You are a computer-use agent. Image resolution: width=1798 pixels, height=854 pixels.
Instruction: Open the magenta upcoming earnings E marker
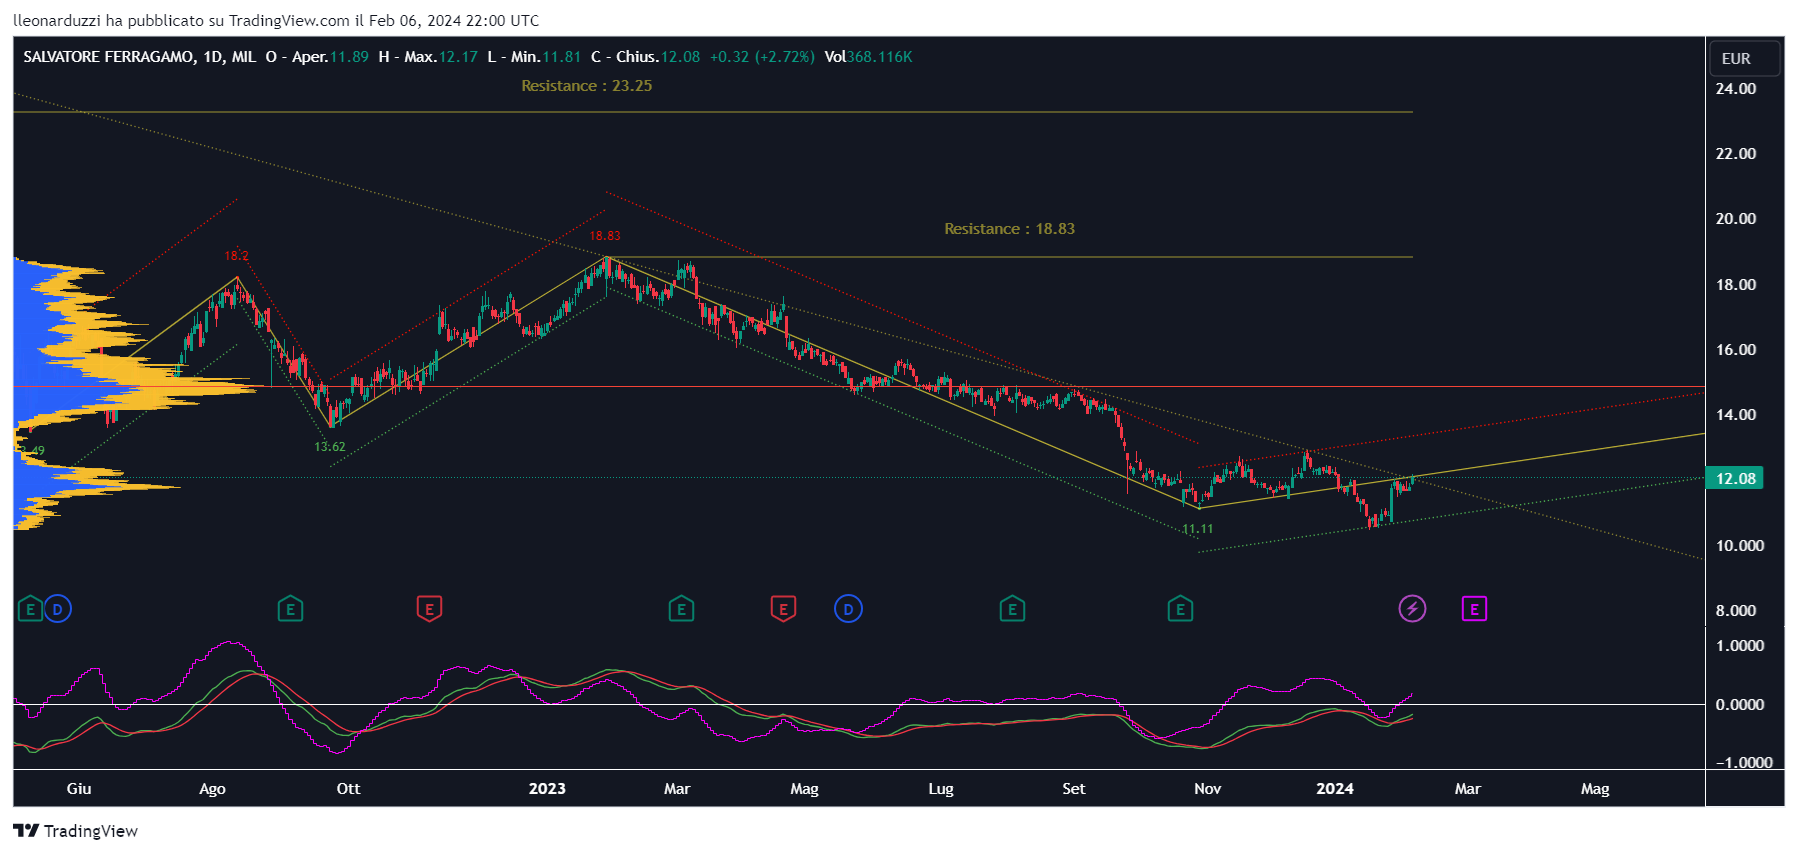tap(1474, 609)
